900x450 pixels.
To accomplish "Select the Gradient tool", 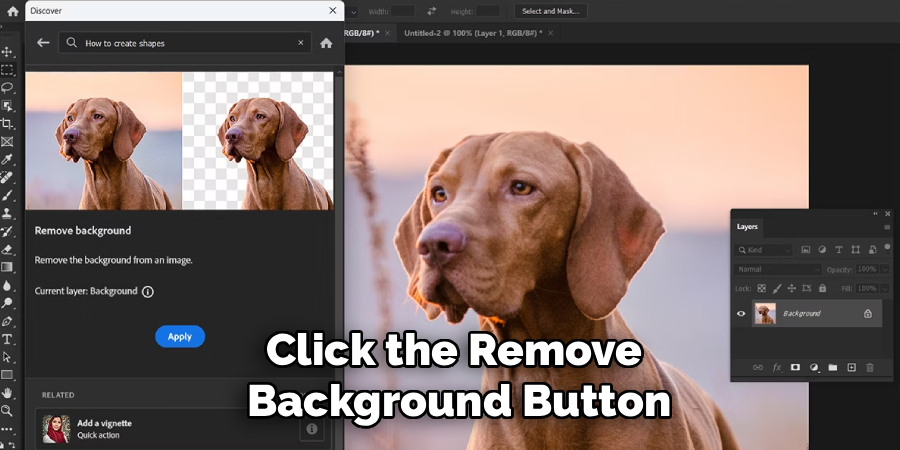I will 7,267.
